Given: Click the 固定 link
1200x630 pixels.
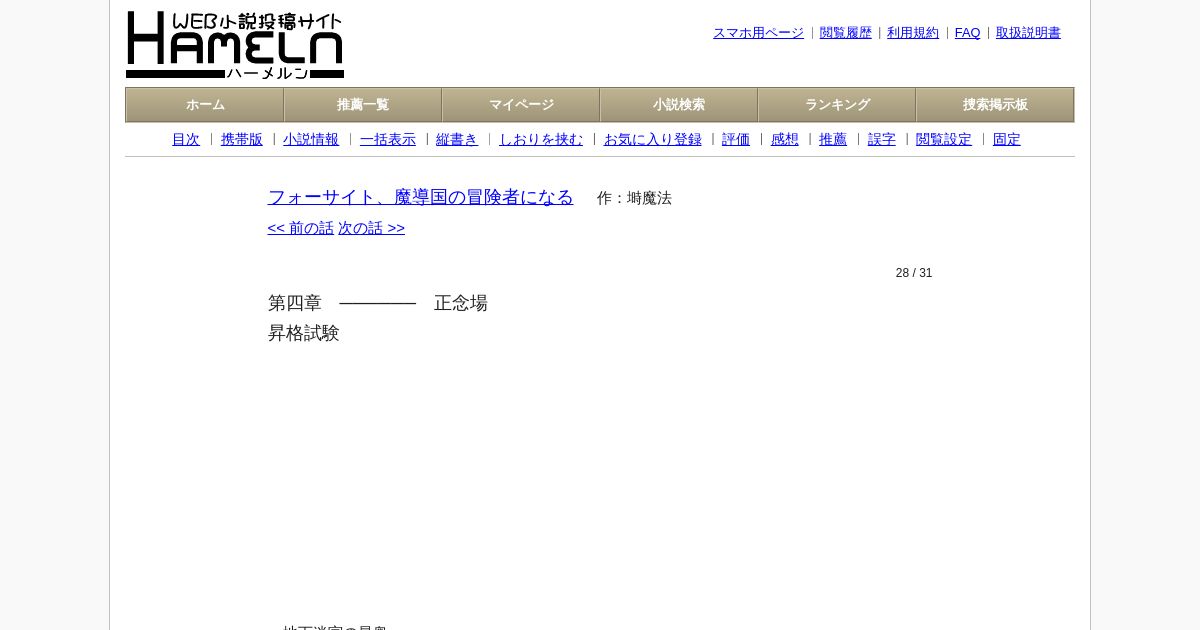Looking at the screenshot, I should pos(1007,140).
